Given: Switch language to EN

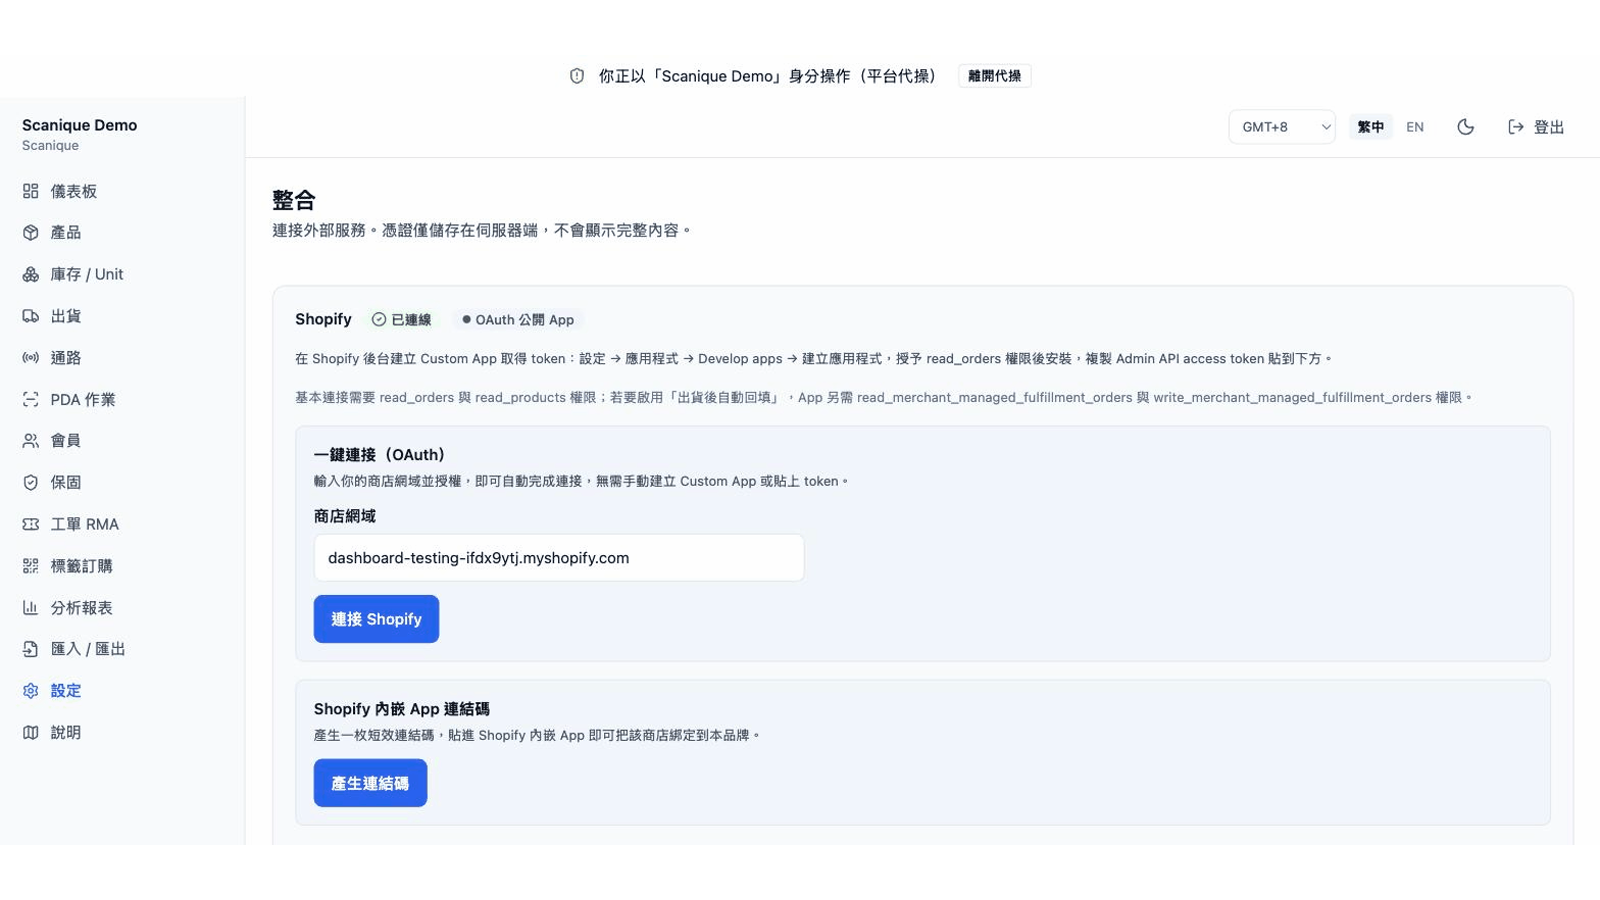Looking at the screenshot, I should 1415,127.
